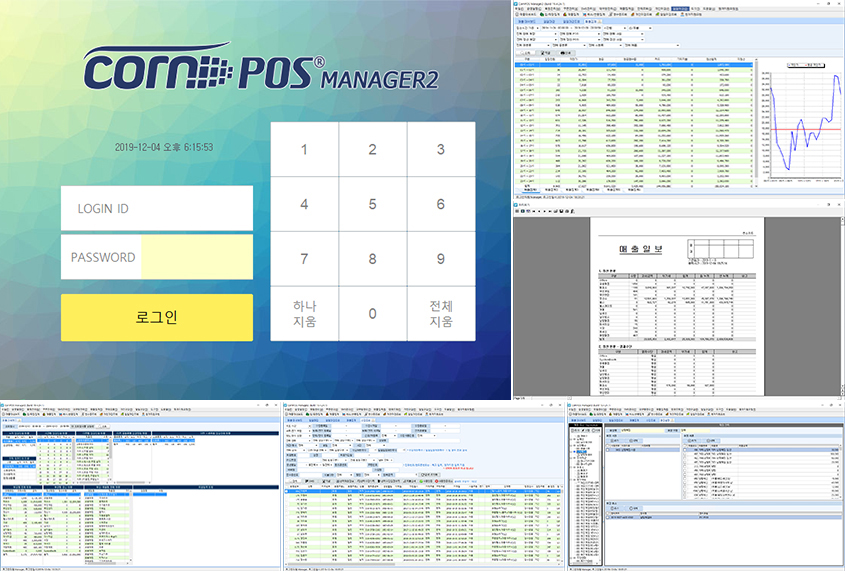Tap keypad number 1
This screenshot has height=573, width=845.
(x=304, y=149)
